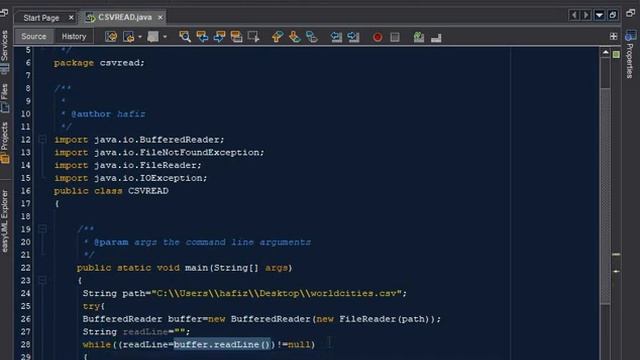Click Previous Bookmark icon
This screenshot has height=360, width=640.
point(278,37)
